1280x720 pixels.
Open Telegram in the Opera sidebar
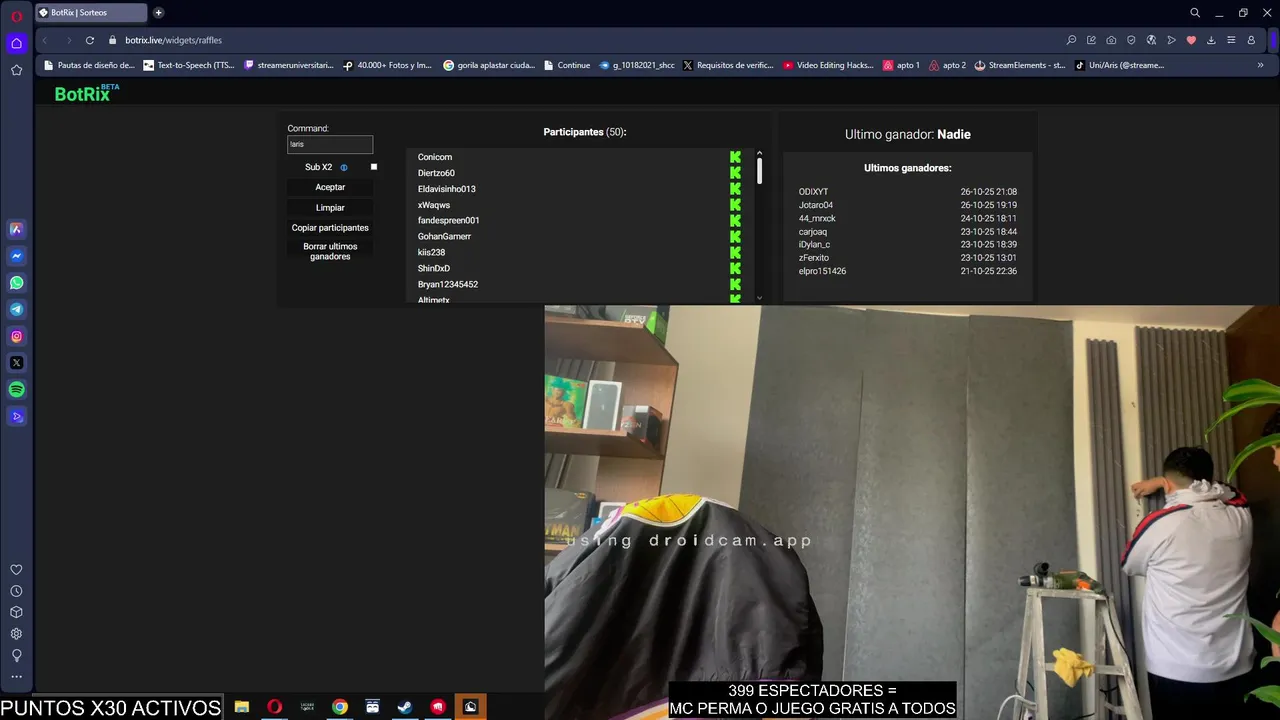[16, 310]
